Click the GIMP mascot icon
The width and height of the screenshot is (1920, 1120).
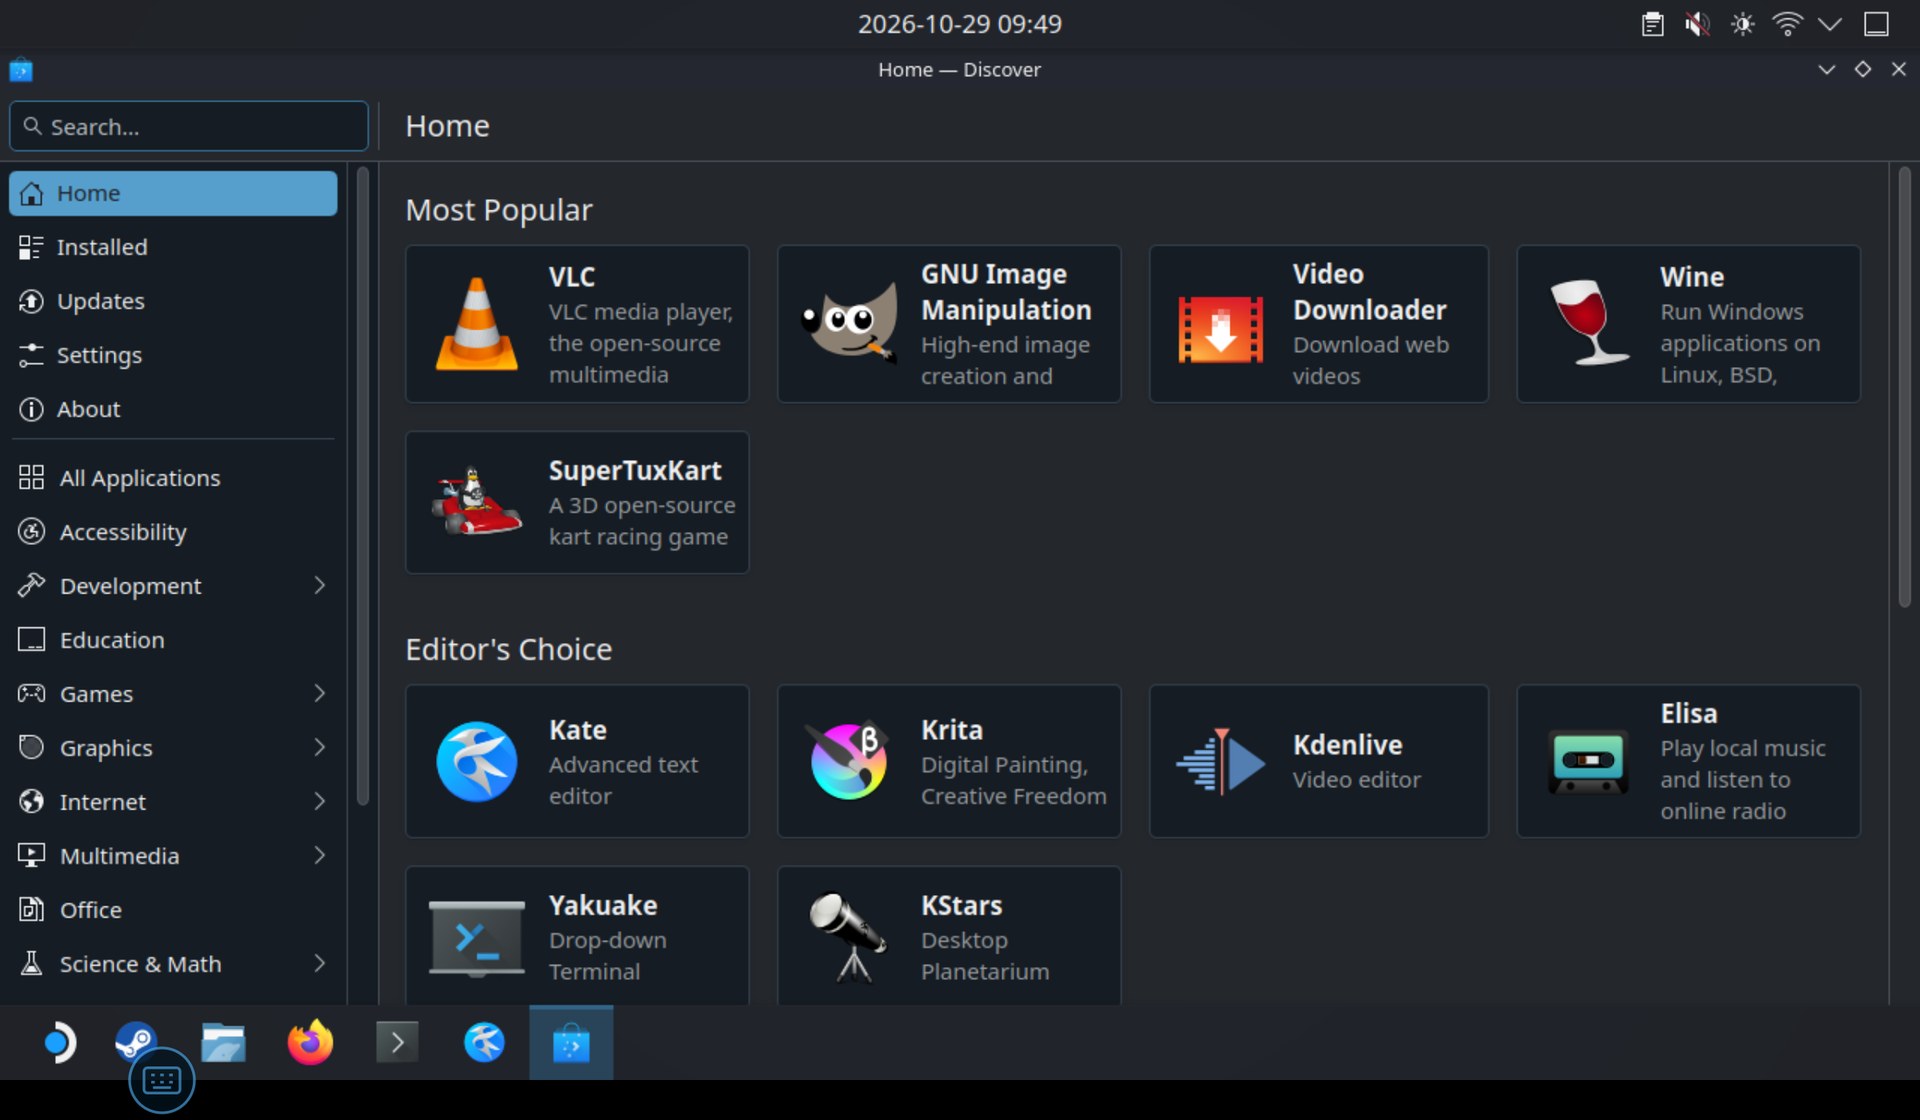point(849,322)
